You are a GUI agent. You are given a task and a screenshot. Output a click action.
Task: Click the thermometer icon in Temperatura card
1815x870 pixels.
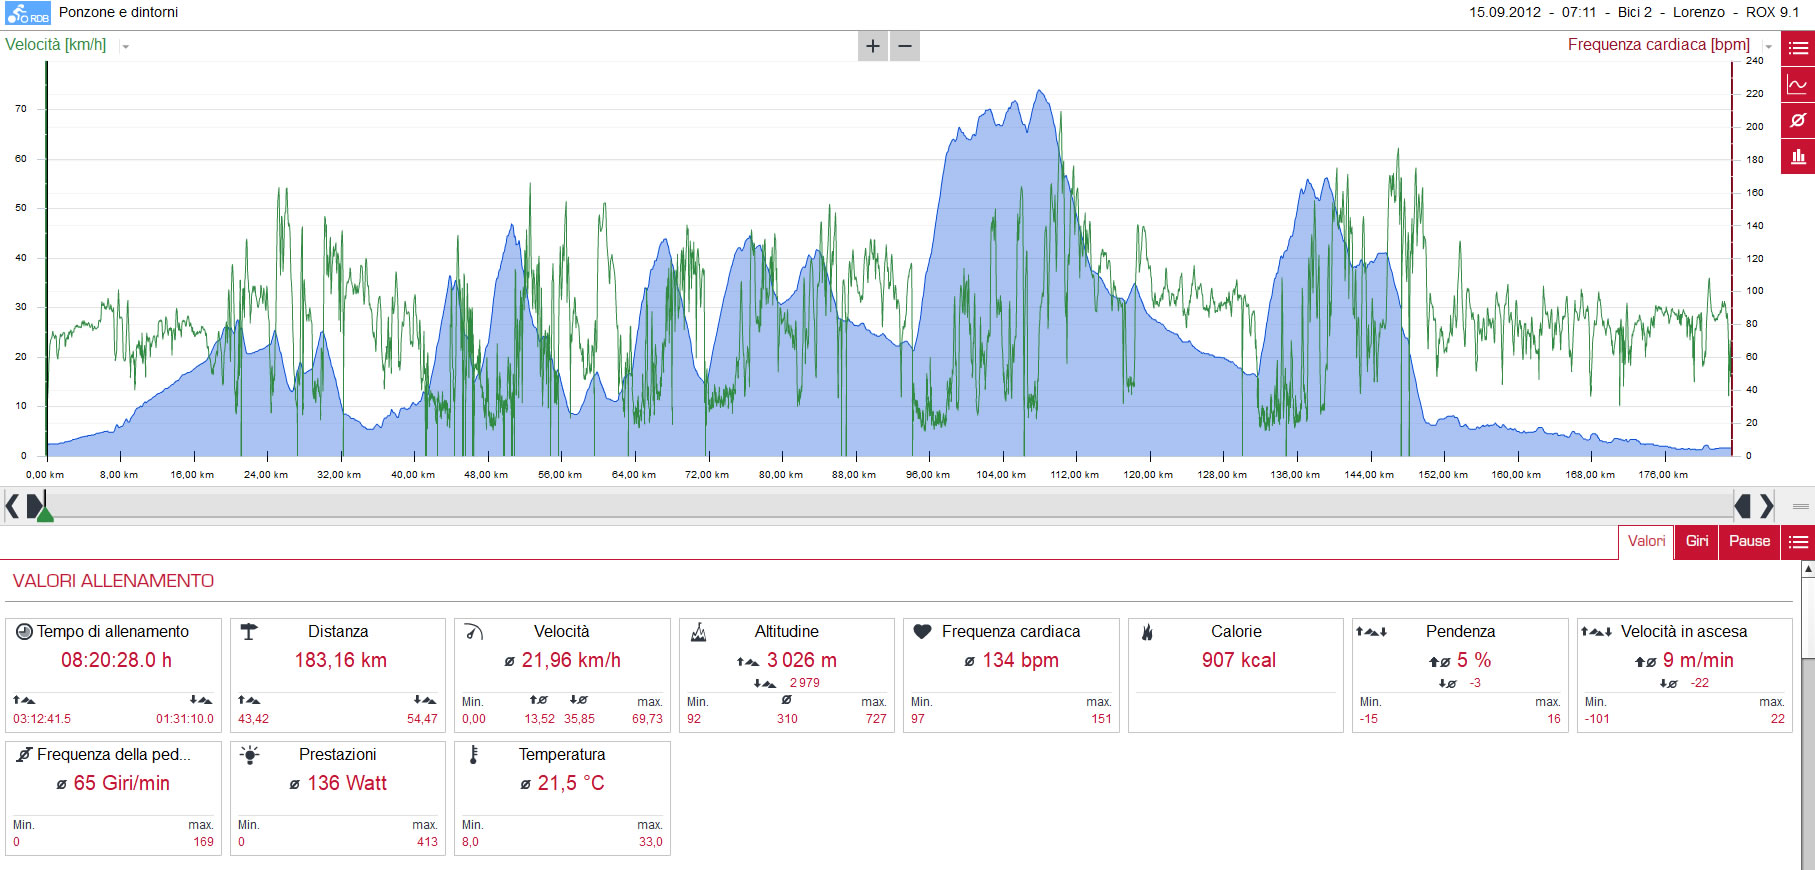474,755
